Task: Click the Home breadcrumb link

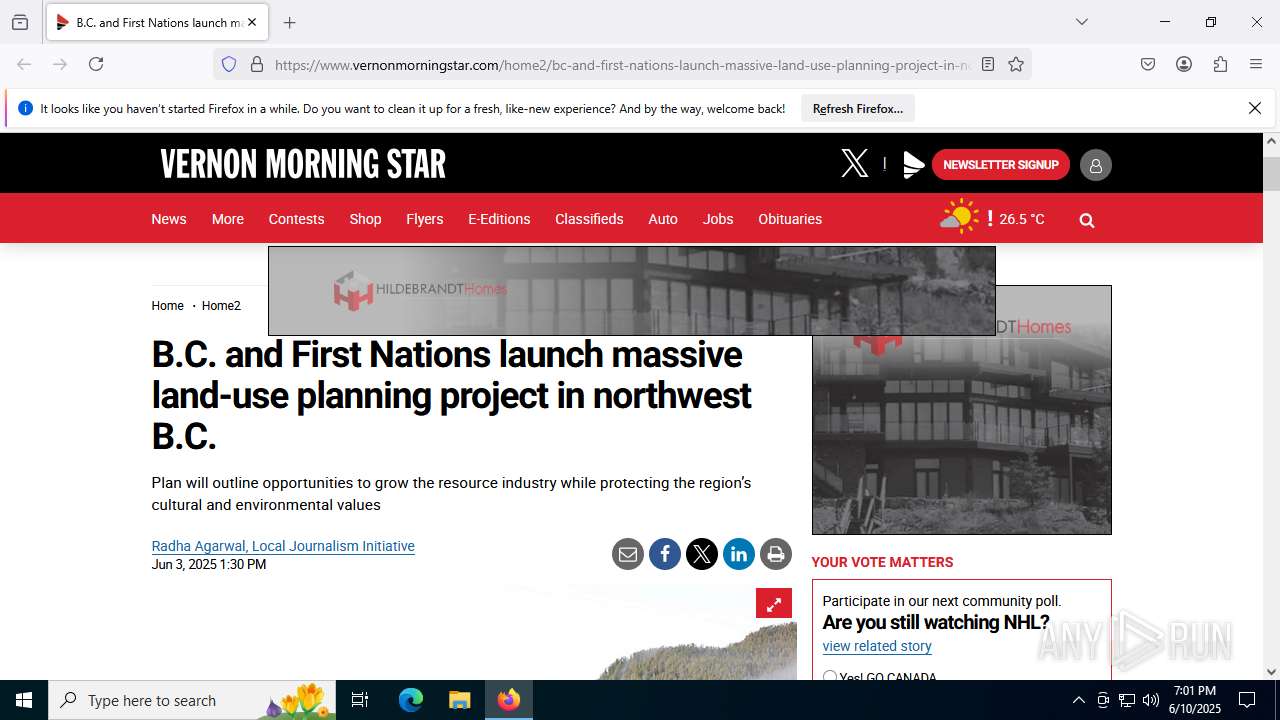Action: [x=167, y=306]
